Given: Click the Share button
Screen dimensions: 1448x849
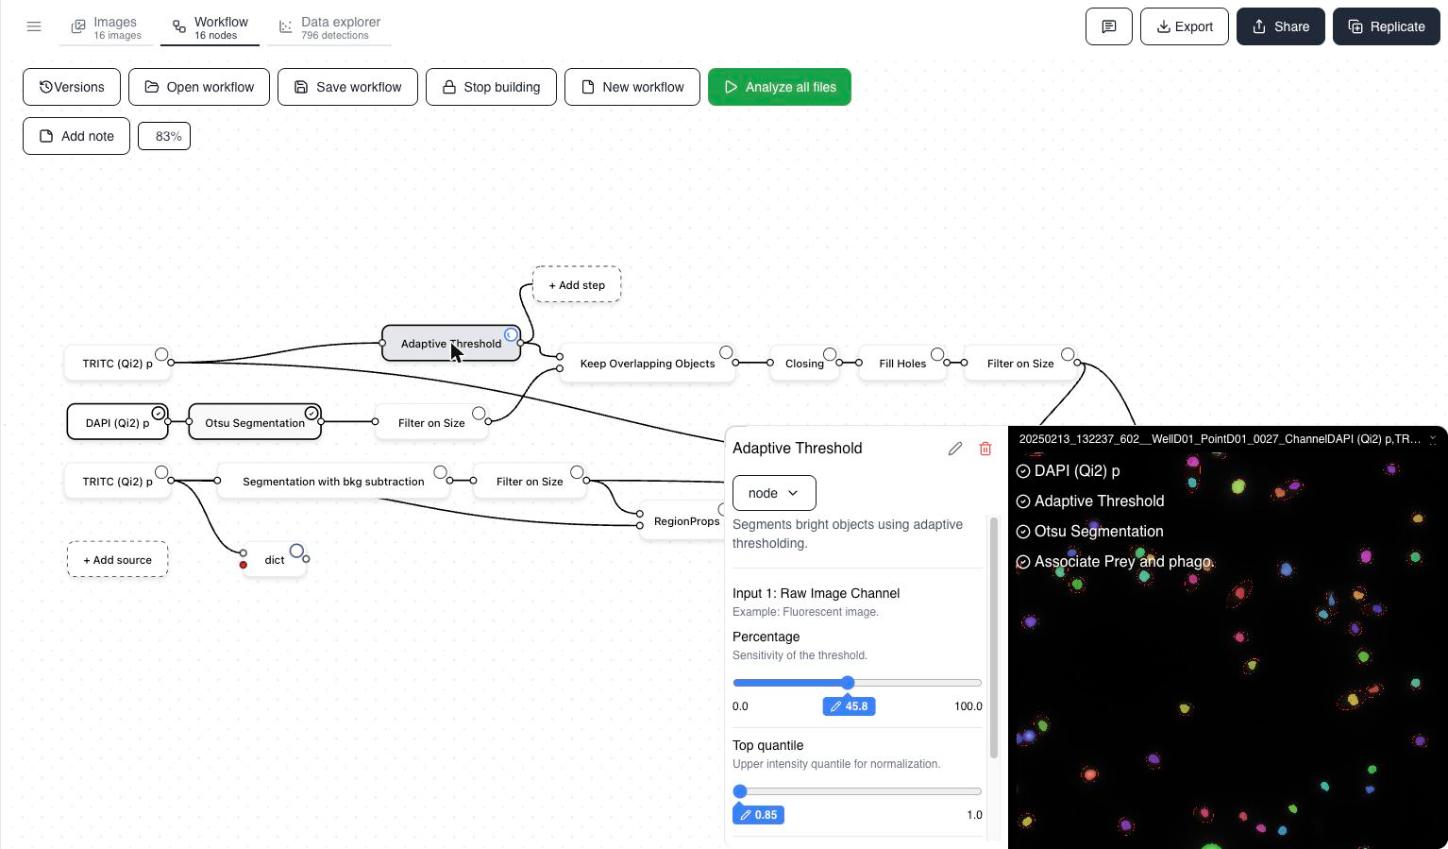Looking at the screenshot, I should pos(1280,27).
